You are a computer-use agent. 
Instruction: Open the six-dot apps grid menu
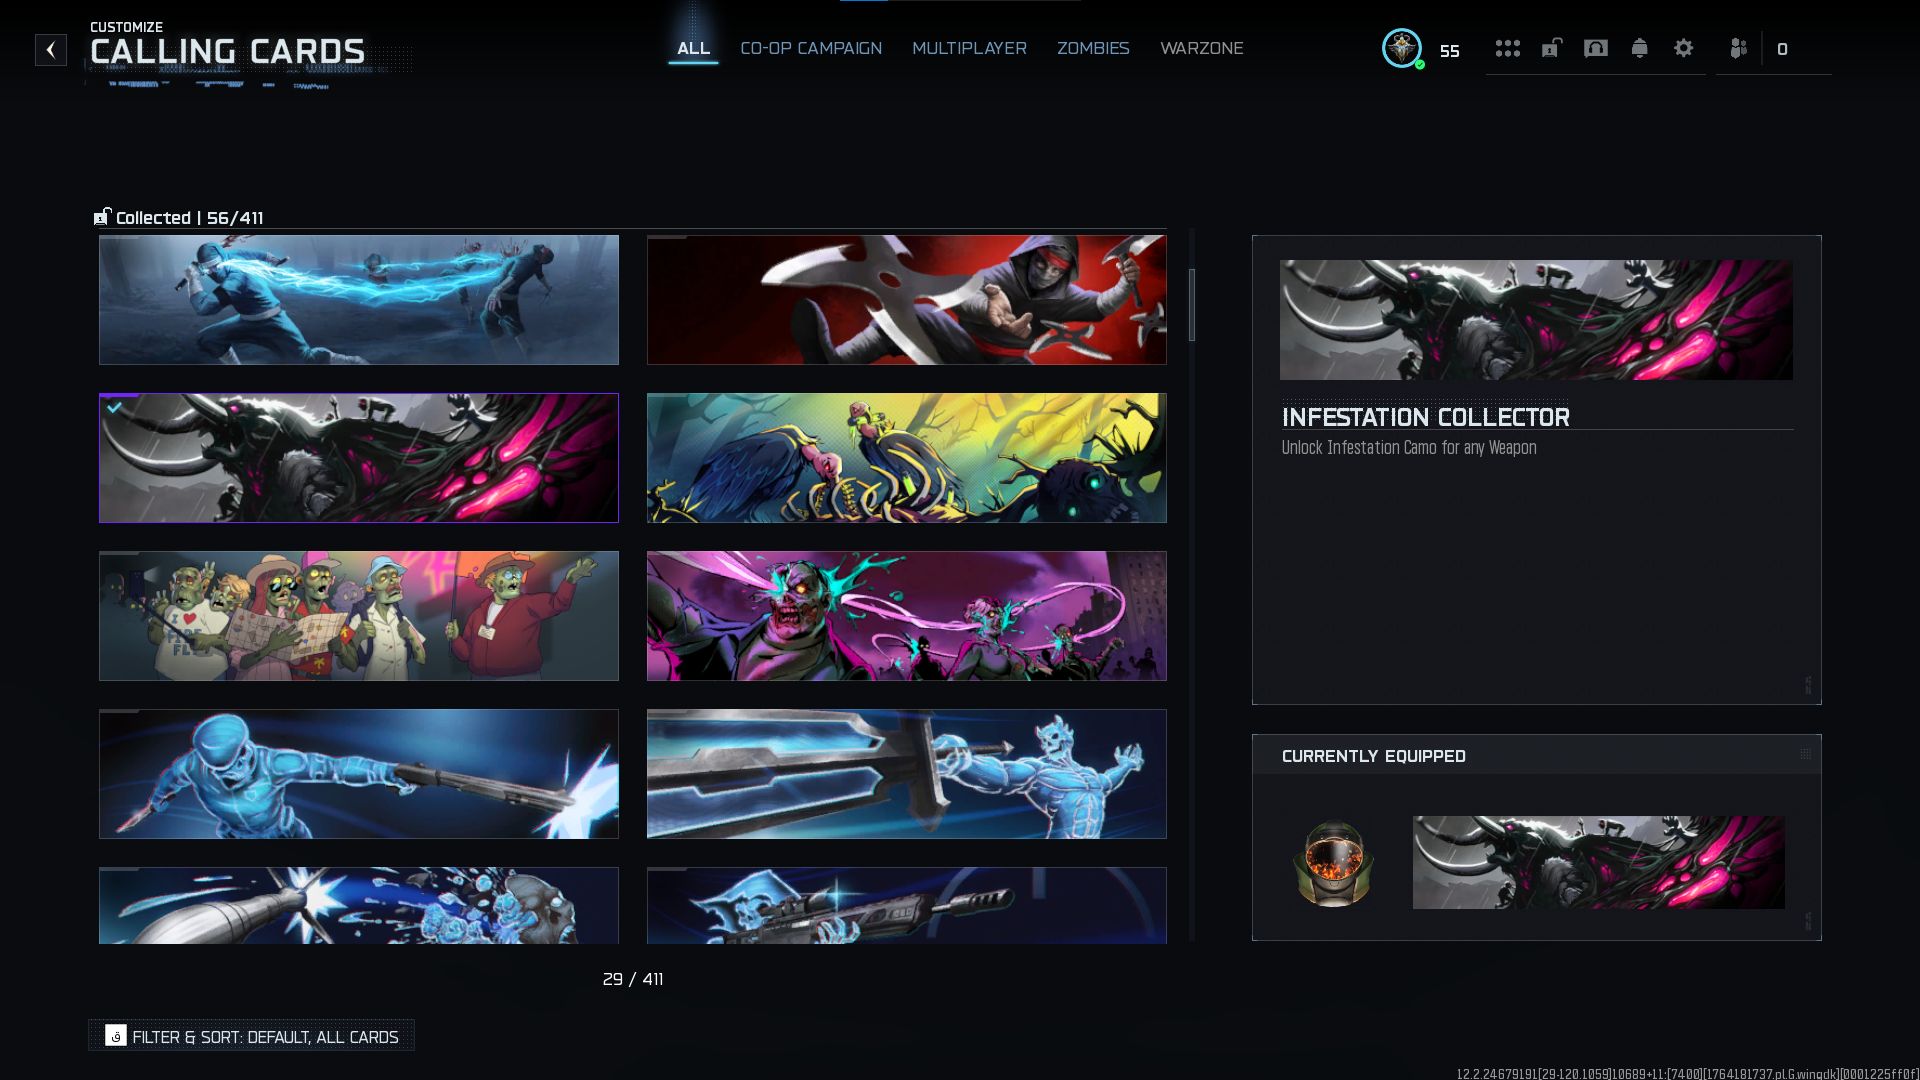point(1507,48)
